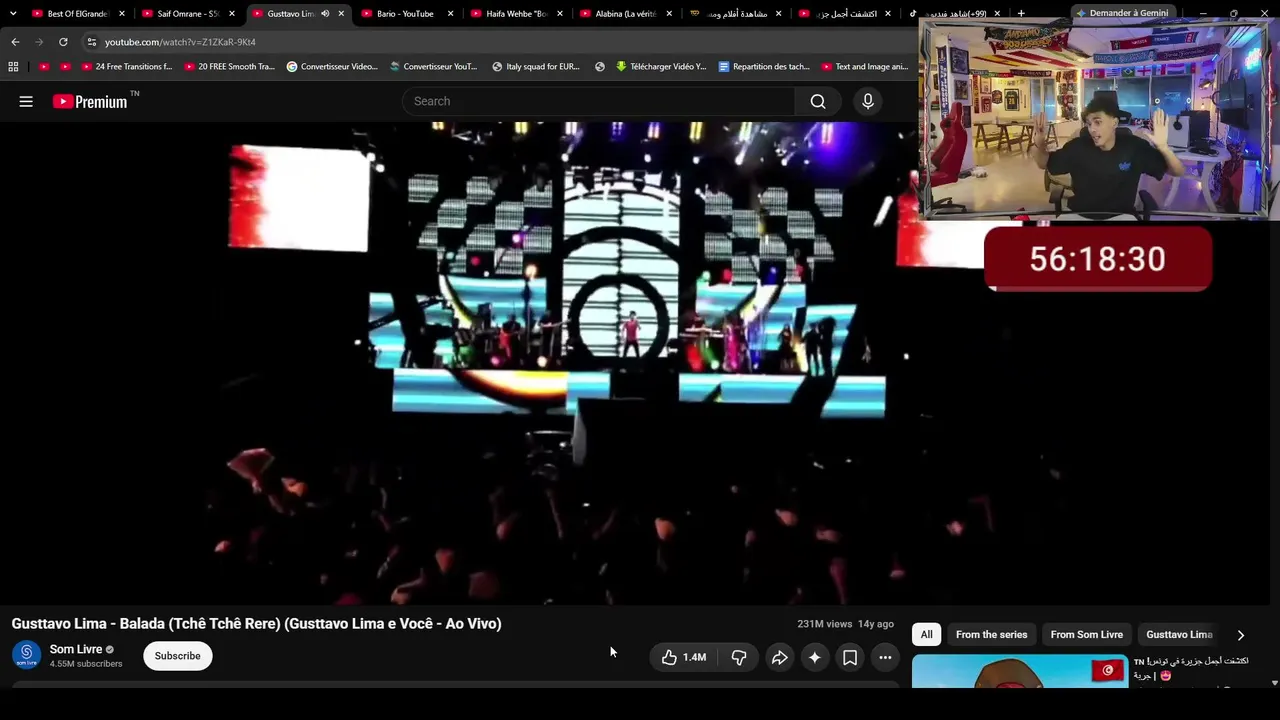Click the sparkle Ask icon
The width and height of the screenshot is (1280, 720).
(x=815, y=657)
